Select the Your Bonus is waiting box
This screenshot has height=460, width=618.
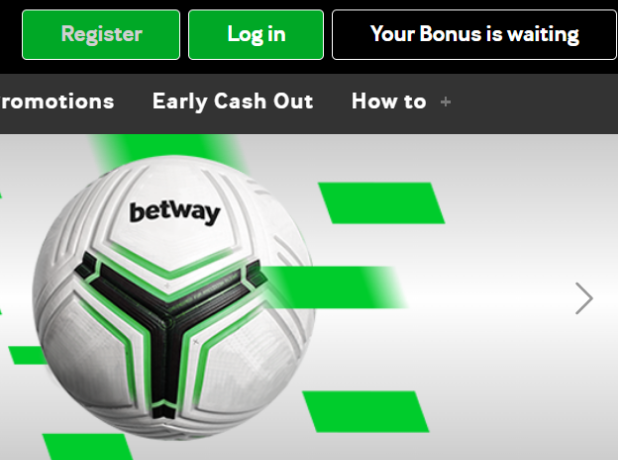click(x=475, y=35)
